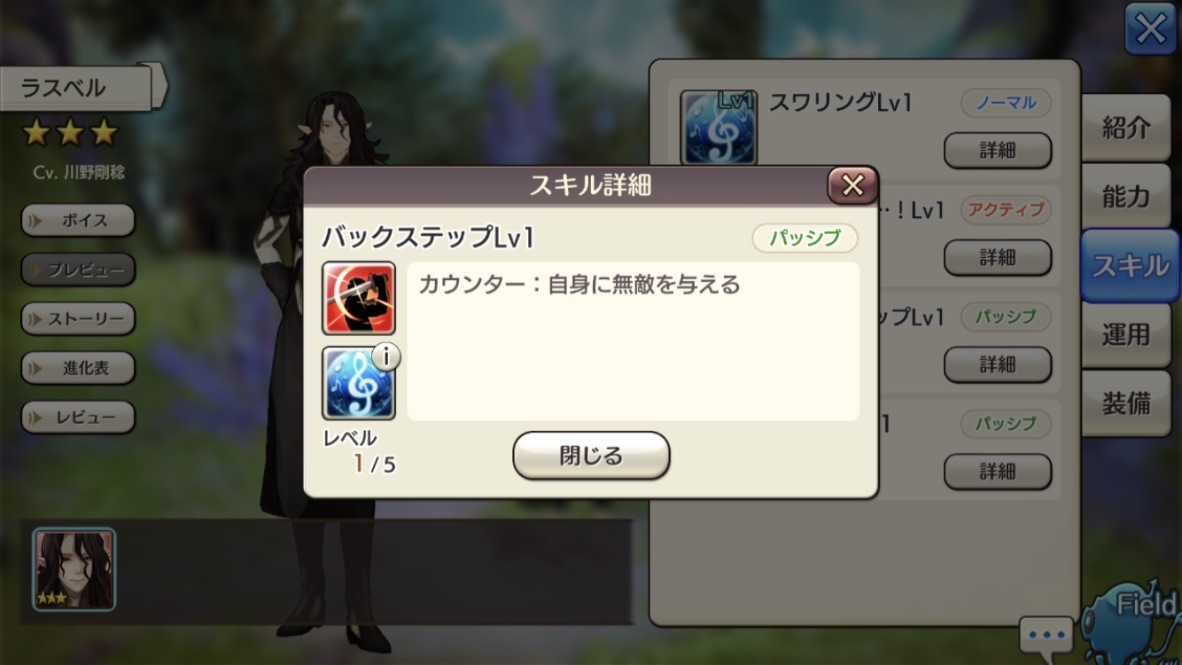Open the 進化表 menu item
Image resolution: width=1182 pixels, height=665 pixels.
pyautogui.click(x=78, y=368)
